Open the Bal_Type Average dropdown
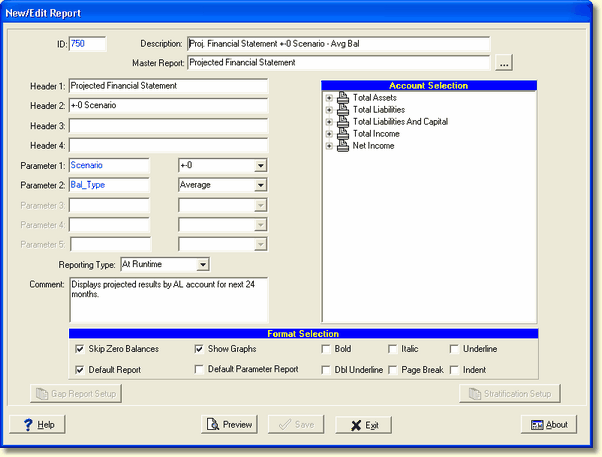 pos(259,185)
